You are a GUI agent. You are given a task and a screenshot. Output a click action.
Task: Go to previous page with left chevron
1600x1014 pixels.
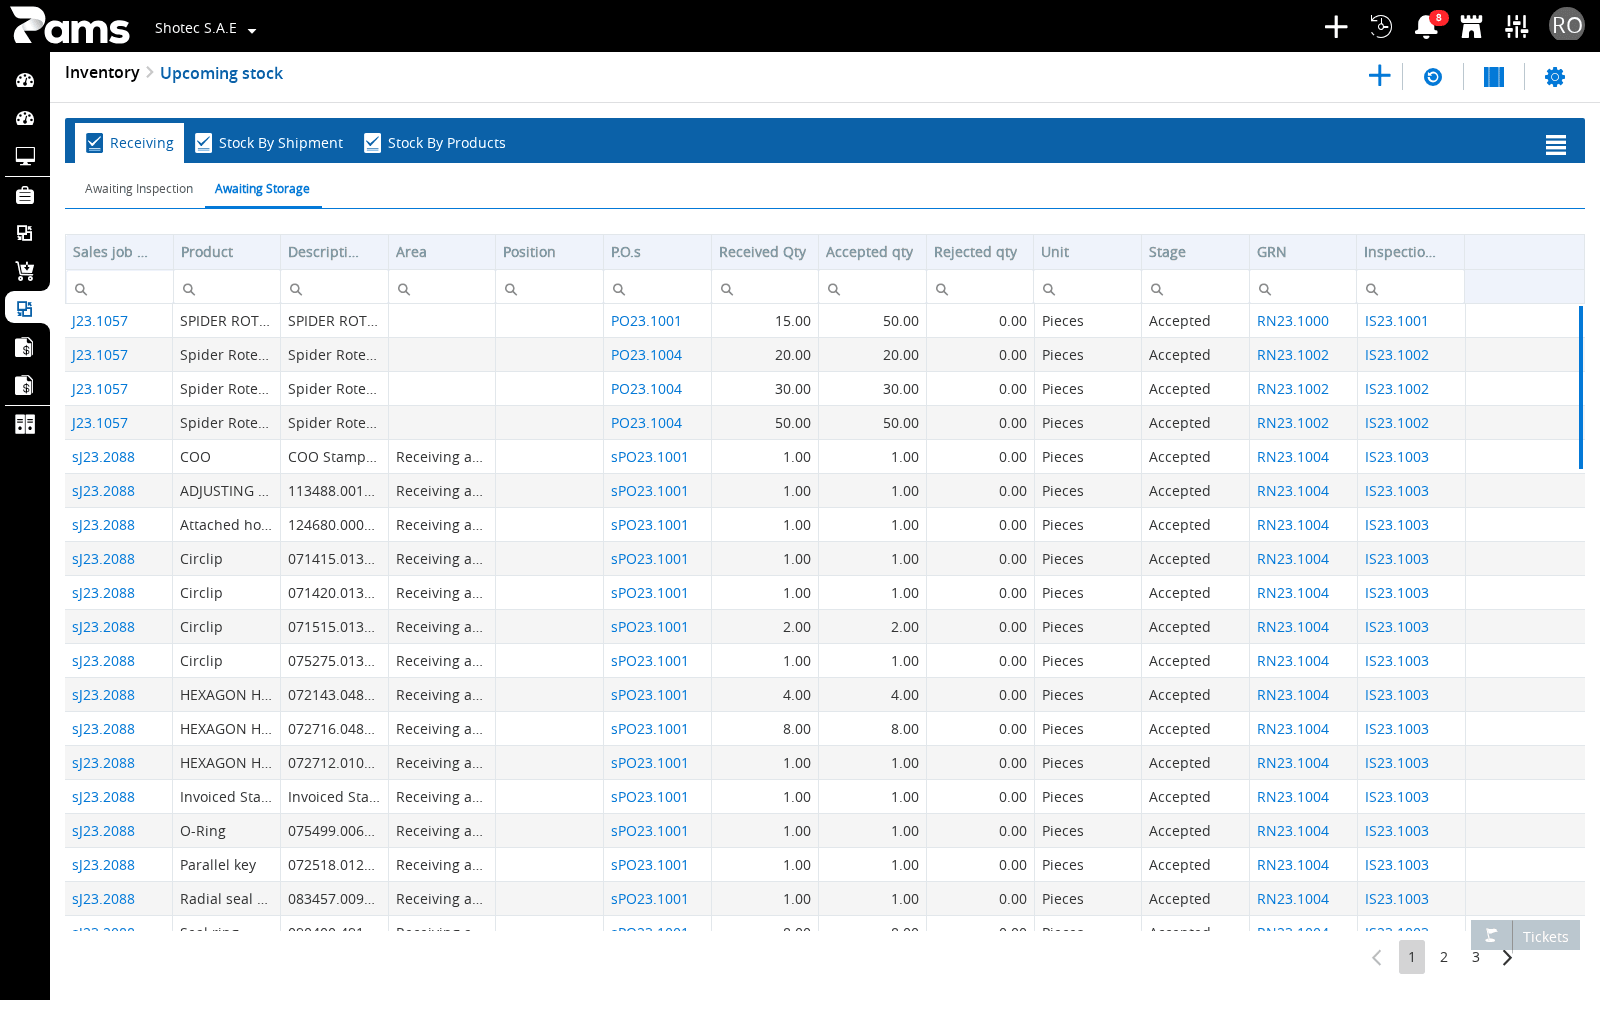point(1377,958)
